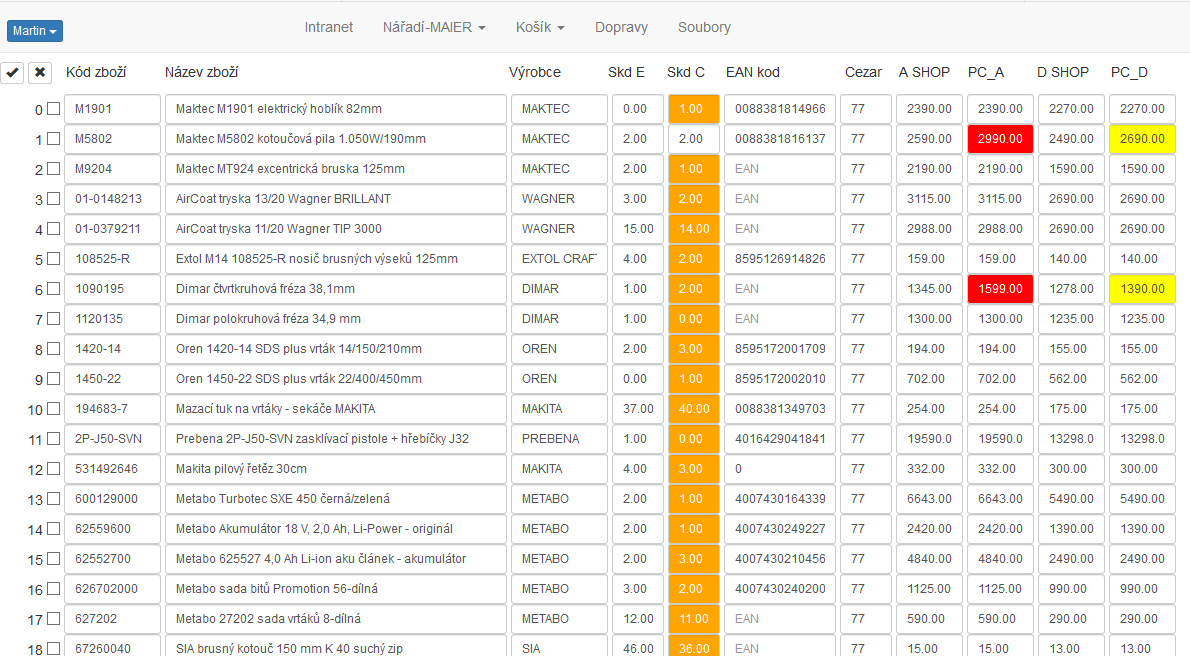Tick the checkbox for row 0

(53, 109)
